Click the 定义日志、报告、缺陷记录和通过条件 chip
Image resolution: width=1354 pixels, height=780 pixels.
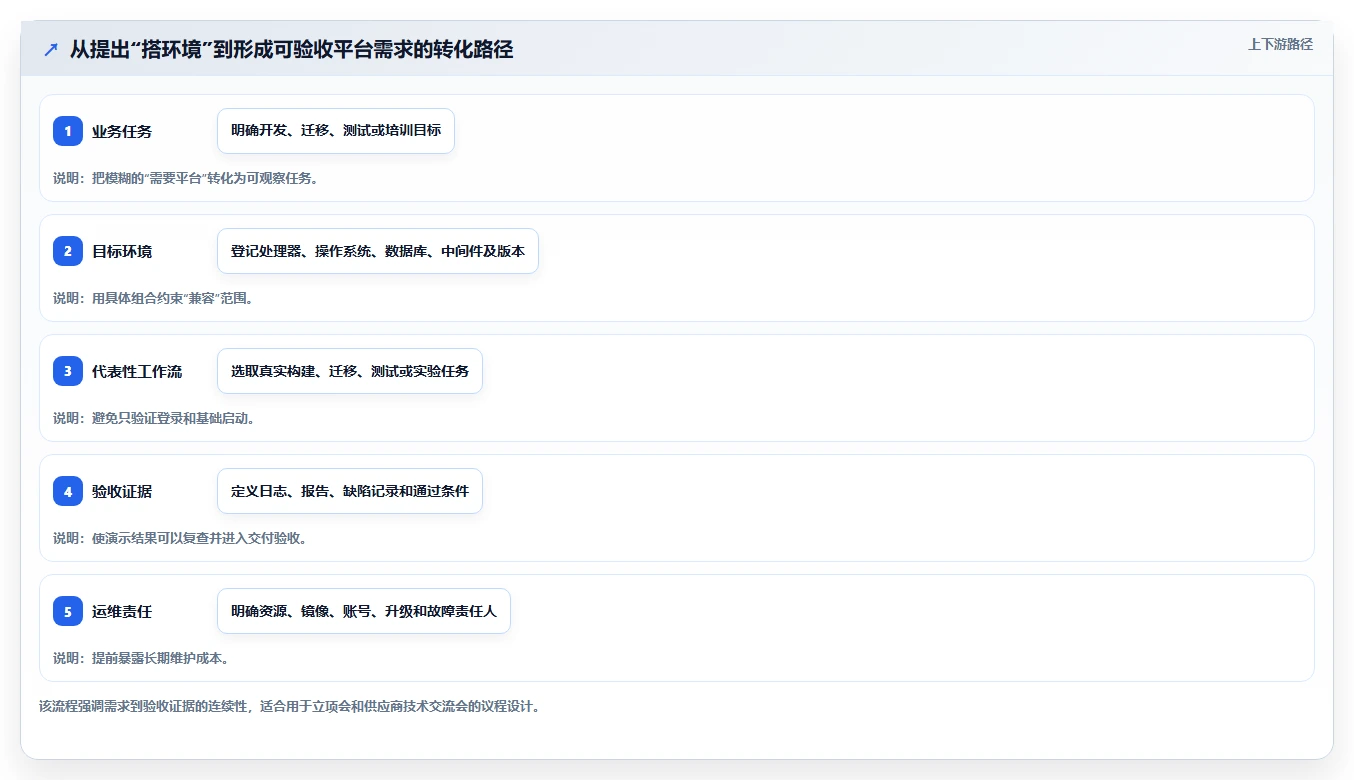[x=350, y=491]
